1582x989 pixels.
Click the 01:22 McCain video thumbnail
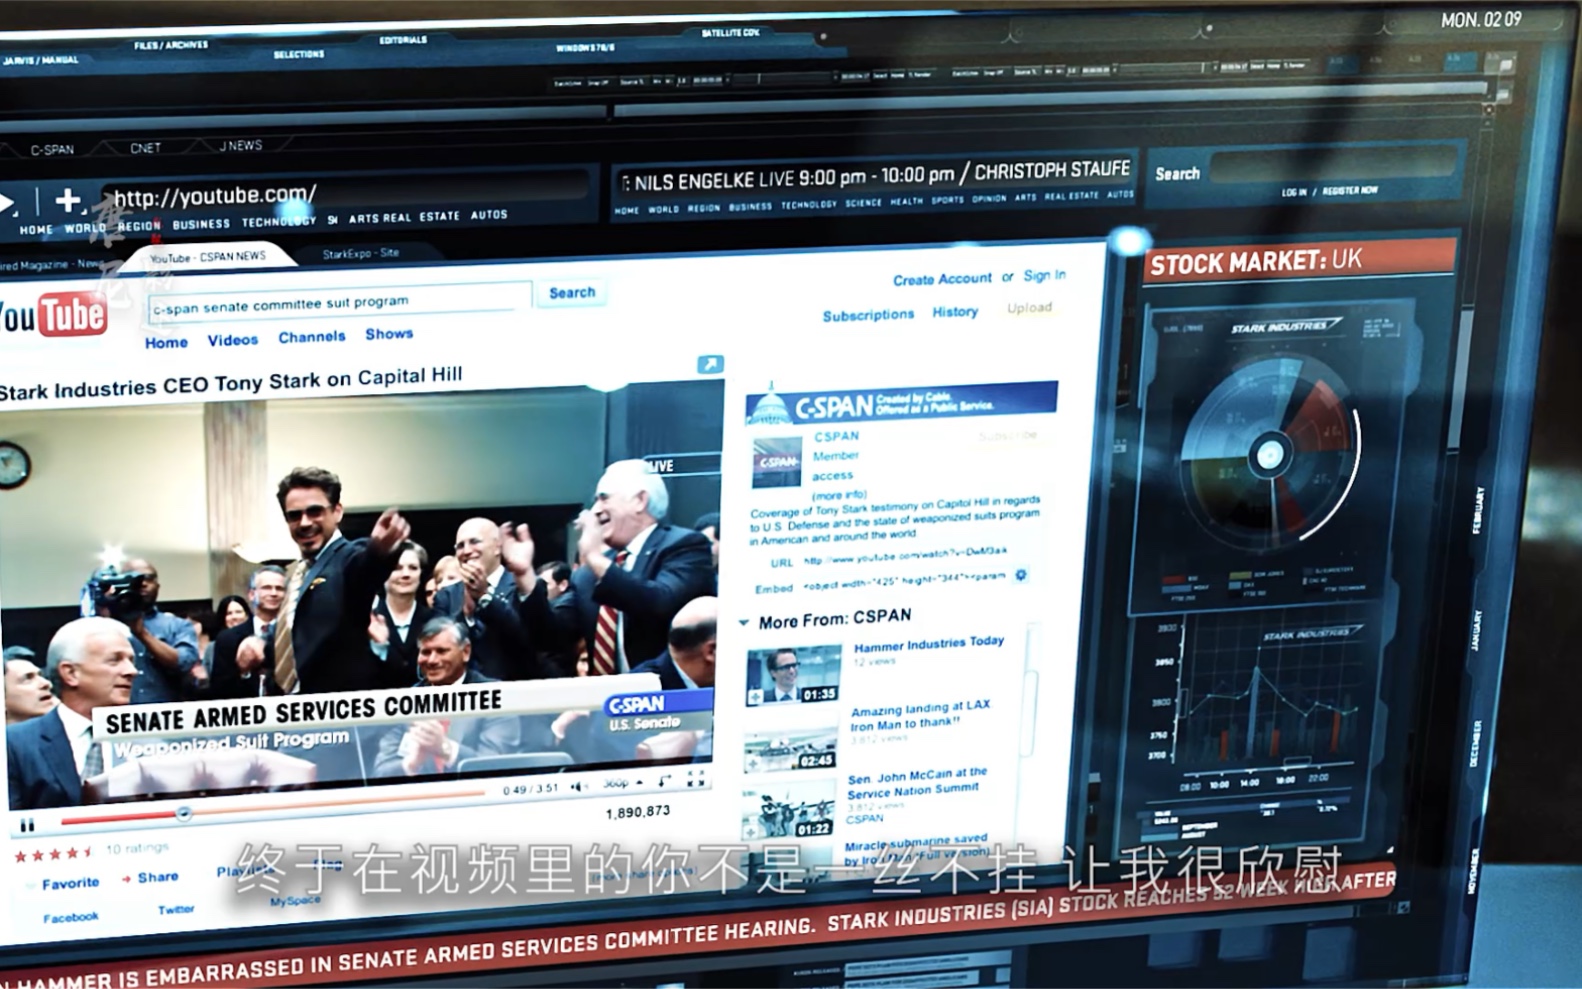pos(787,811)
